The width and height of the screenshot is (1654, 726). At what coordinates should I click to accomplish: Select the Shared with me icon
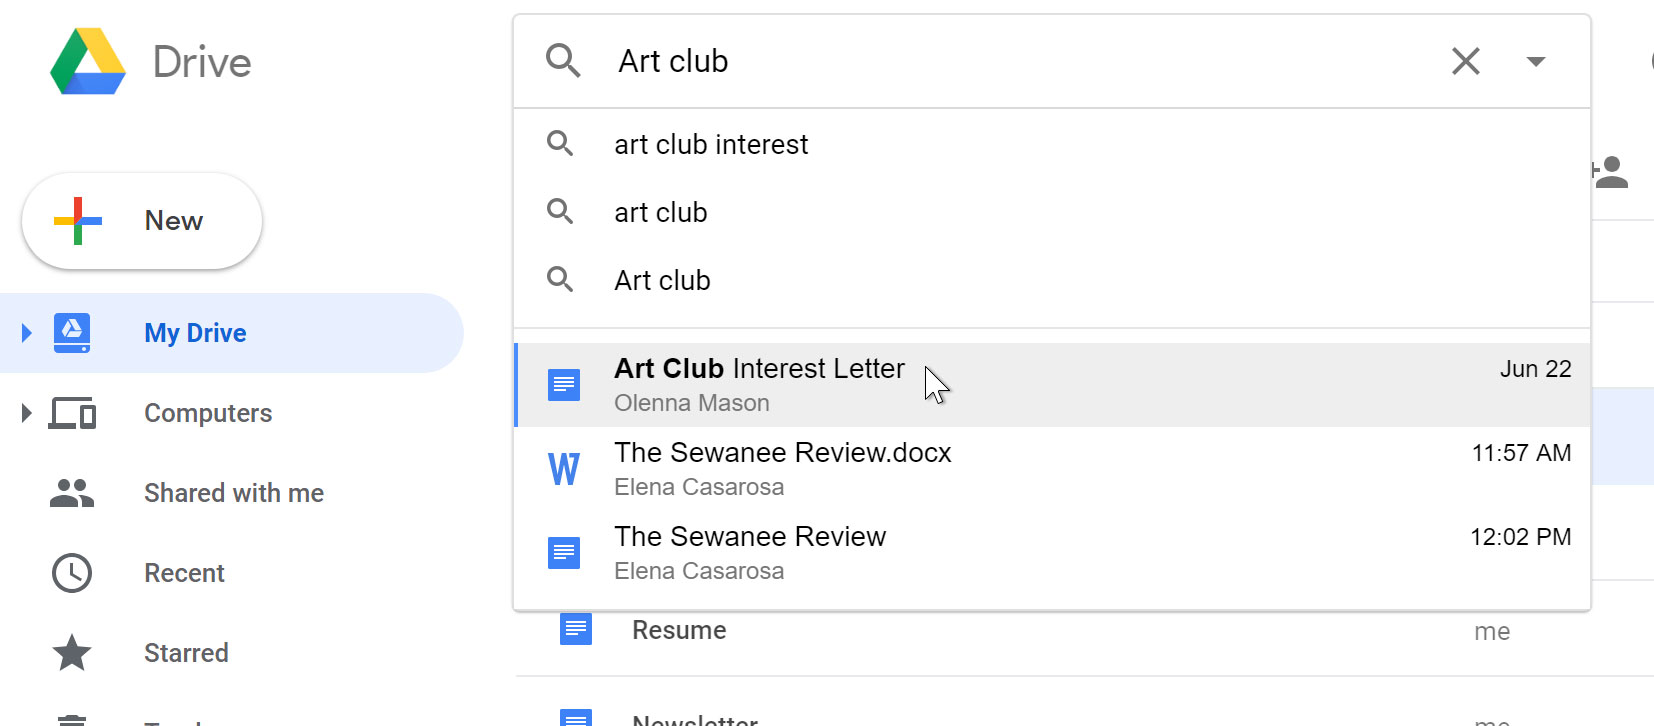tap(71, 493)
